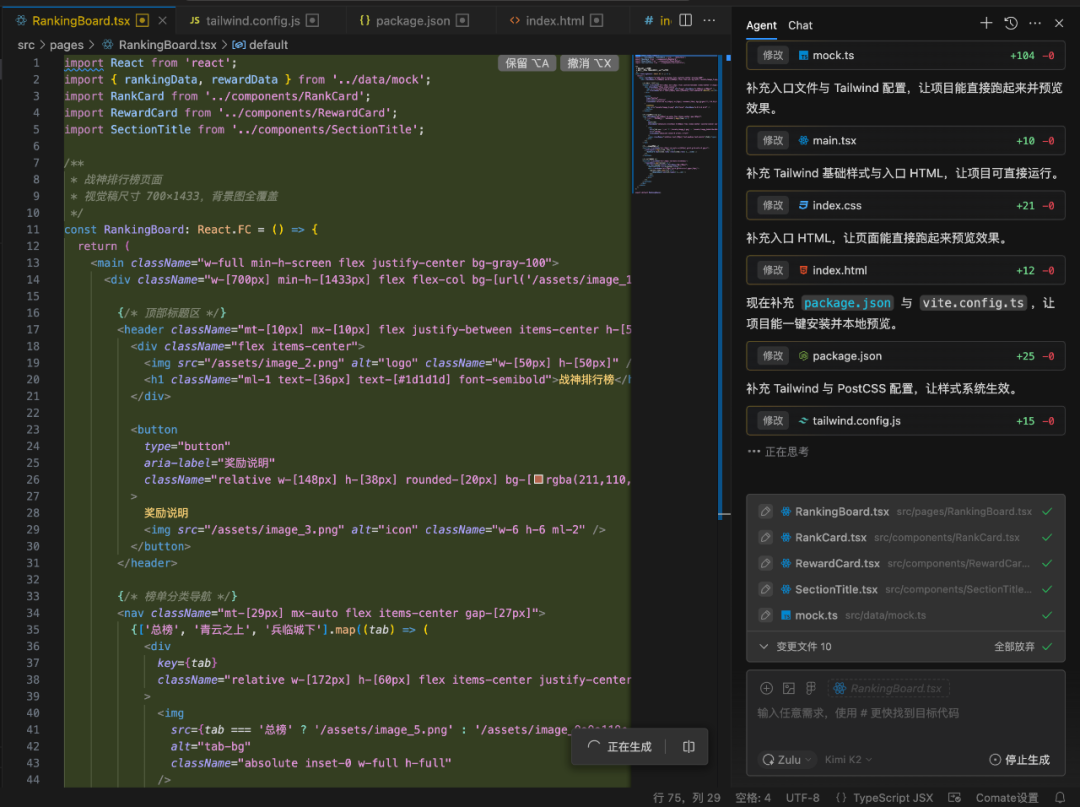Screen dimensions: 1080x807
Task: Switch to the Chat tab
Action: tap(800, 25)
